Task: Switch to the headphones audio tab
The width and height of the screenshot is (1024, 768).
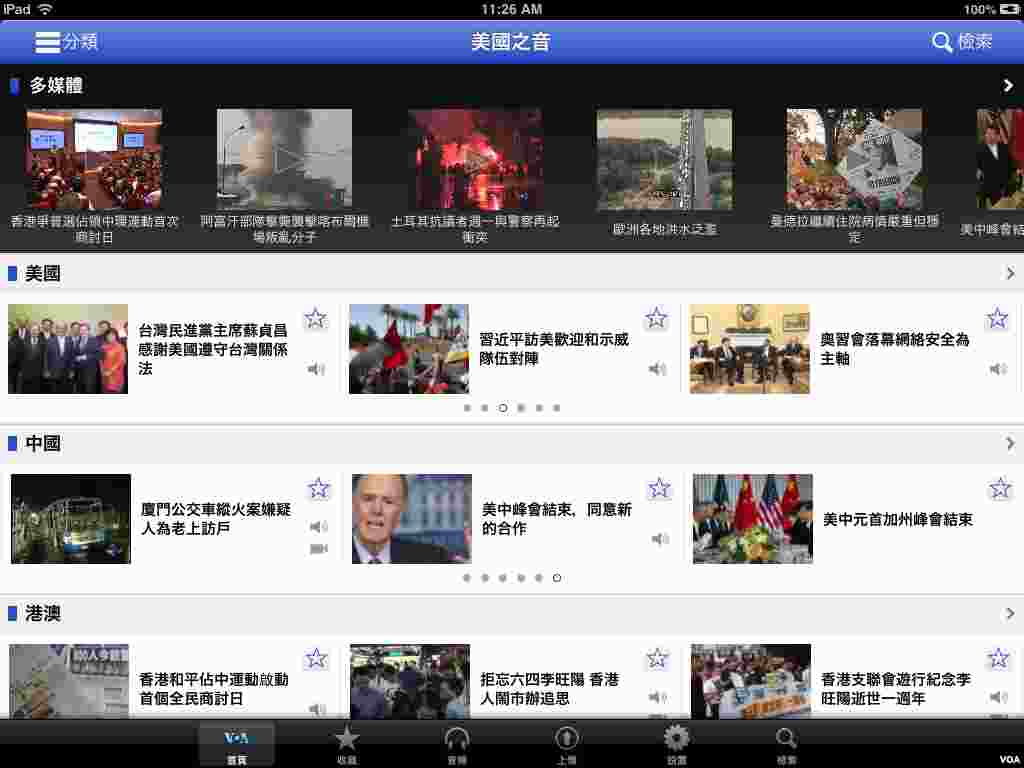Action: coord(456,745)
